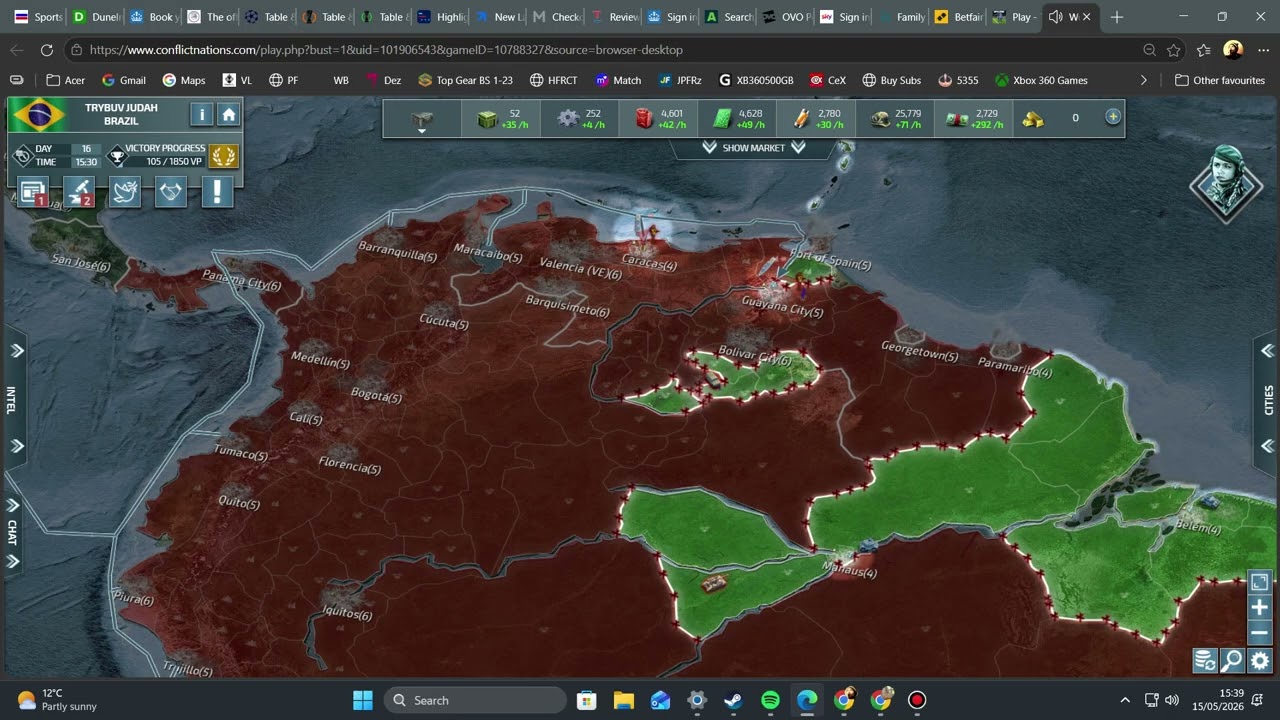Expand the Show Market panel
The width and height of the screenshot is (1280, 720).
(x=753, y=147)
